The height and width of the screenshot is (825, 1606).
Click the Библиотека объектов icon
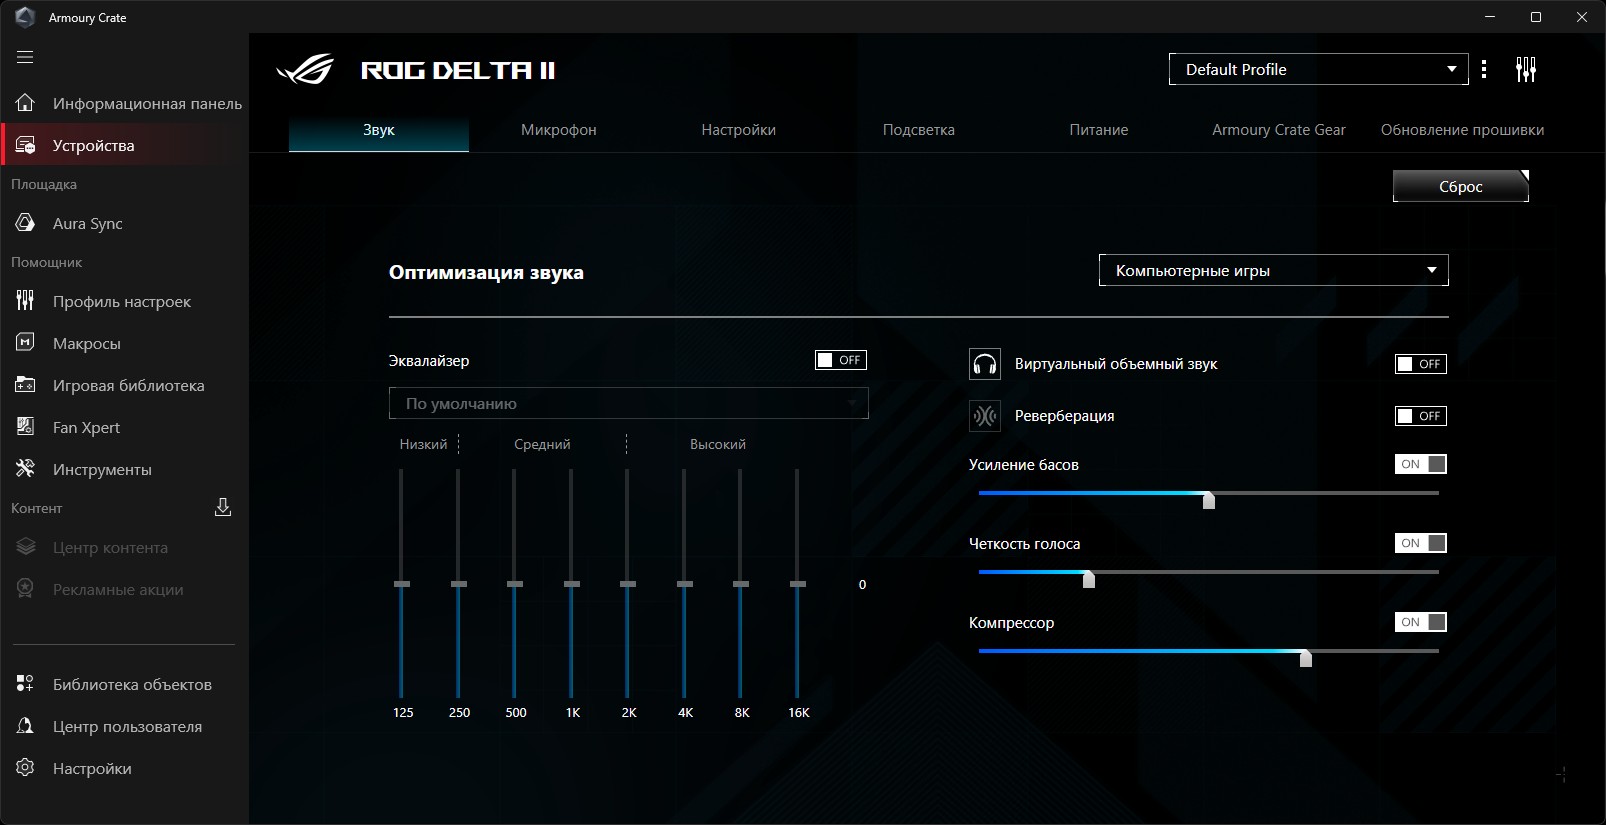tap(25, 684)
